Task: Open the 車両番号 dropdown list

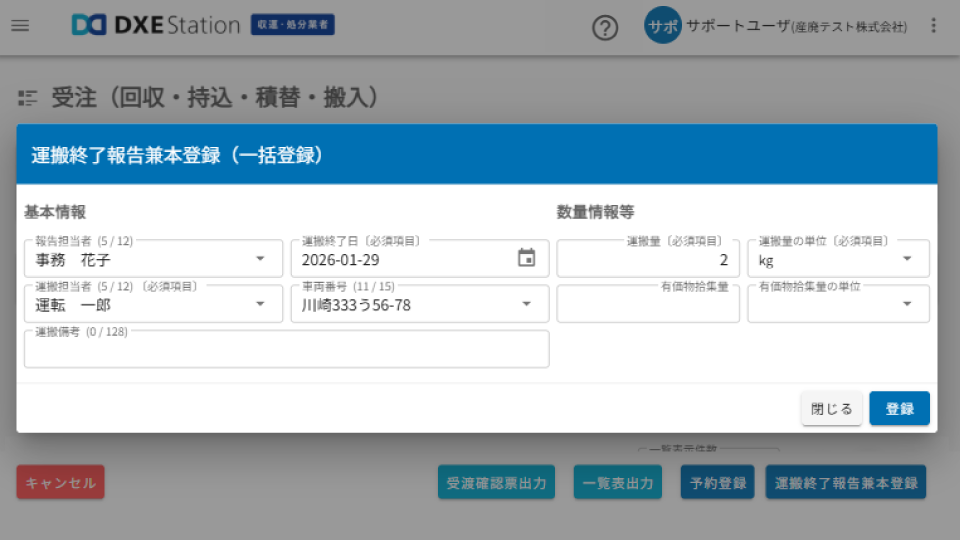Action: coord(526,304)
